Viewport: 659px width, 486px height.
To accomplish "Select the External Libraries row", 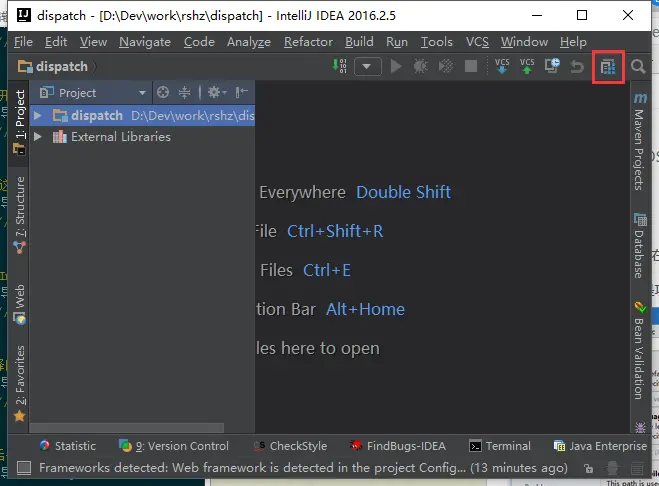I will (x=142, y=137).
